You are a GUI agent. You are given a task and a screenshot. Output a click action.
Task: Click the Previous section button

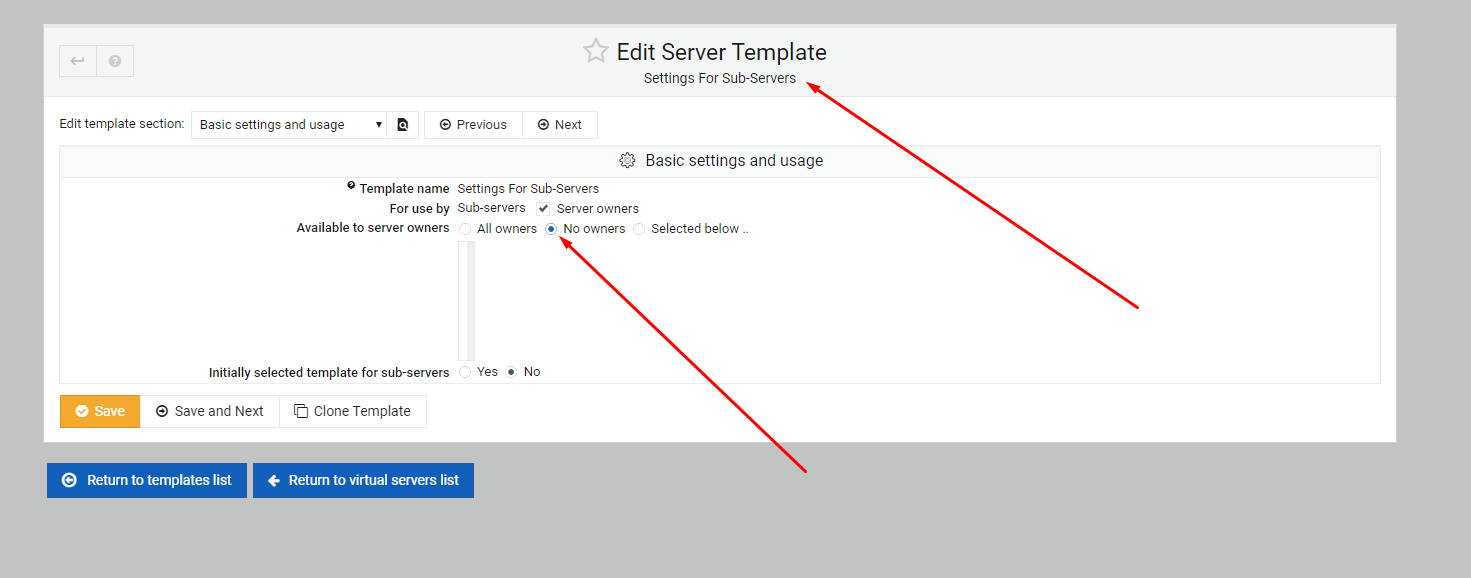[473, 125]
